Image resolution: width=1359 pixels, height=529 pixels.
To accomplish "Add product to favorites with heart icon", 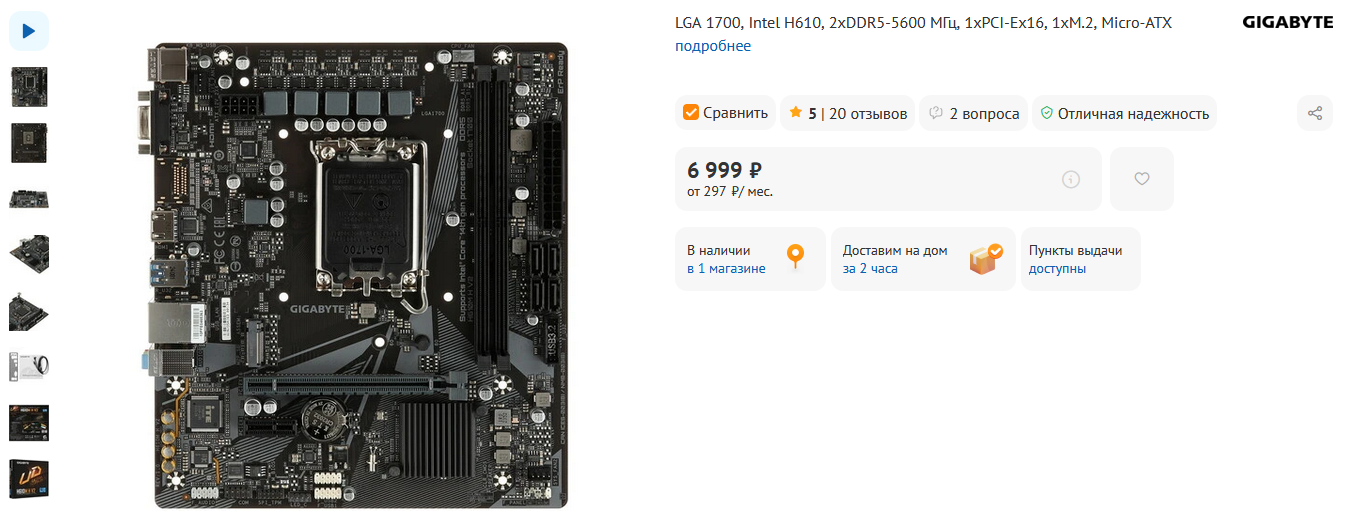I will tap(1142, 179).
